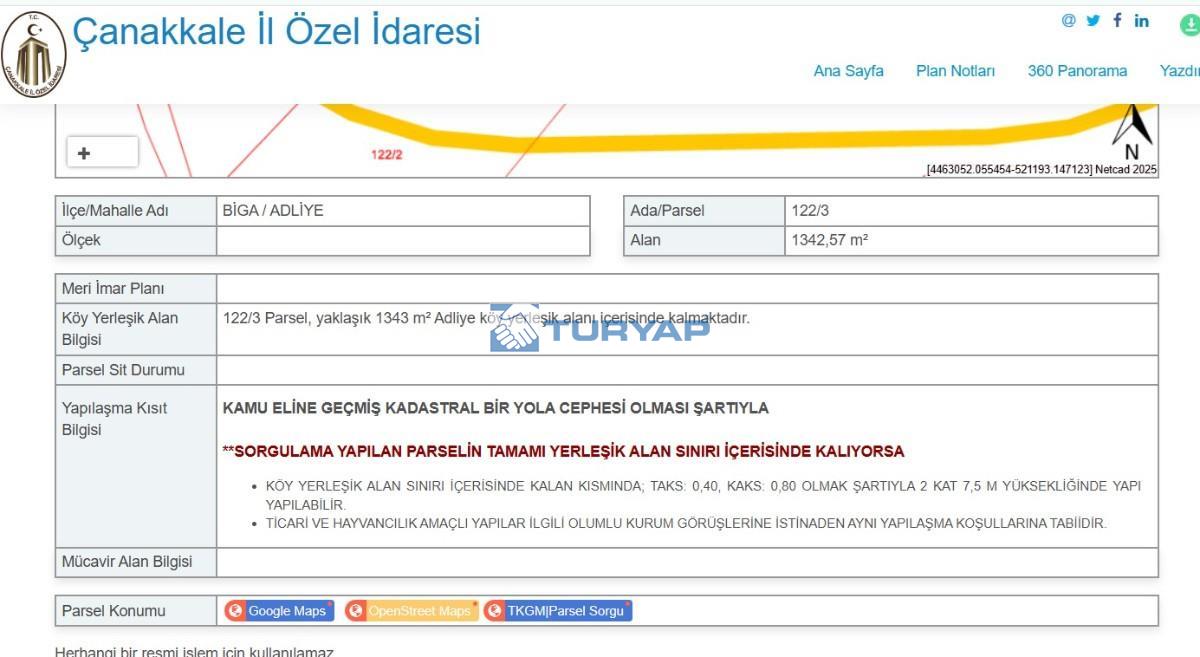Screen dimensions: 1200x657
Task: Click the Facebook icon in header
Action: [x=1117, y=21]
